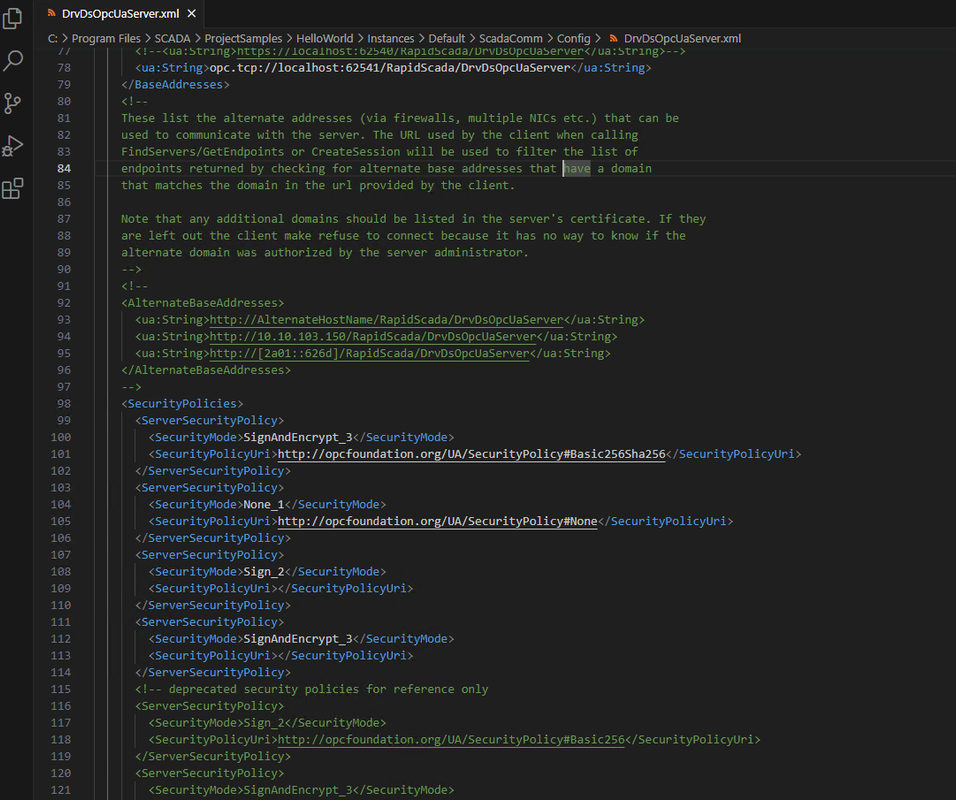Click the 'SignAndEncrypt_3' value on line 100
Viewport: 956px width, 800px height.
pyautogui.click(x=298, y=437)
